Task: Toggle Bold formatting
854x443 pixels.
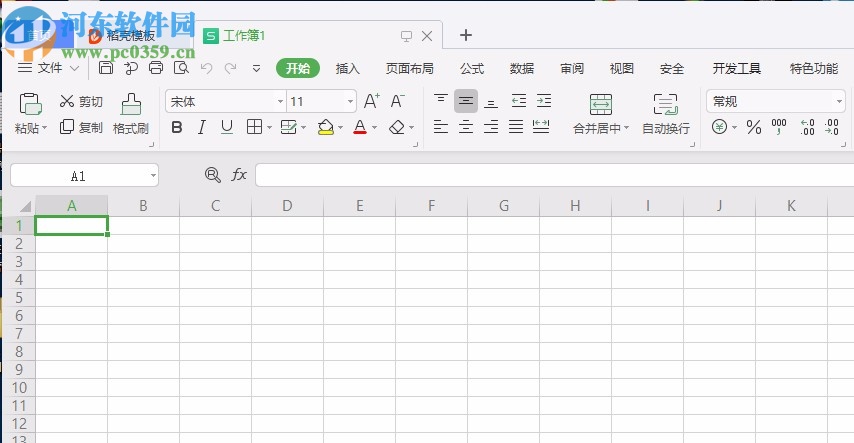Action: pos(176,128)
